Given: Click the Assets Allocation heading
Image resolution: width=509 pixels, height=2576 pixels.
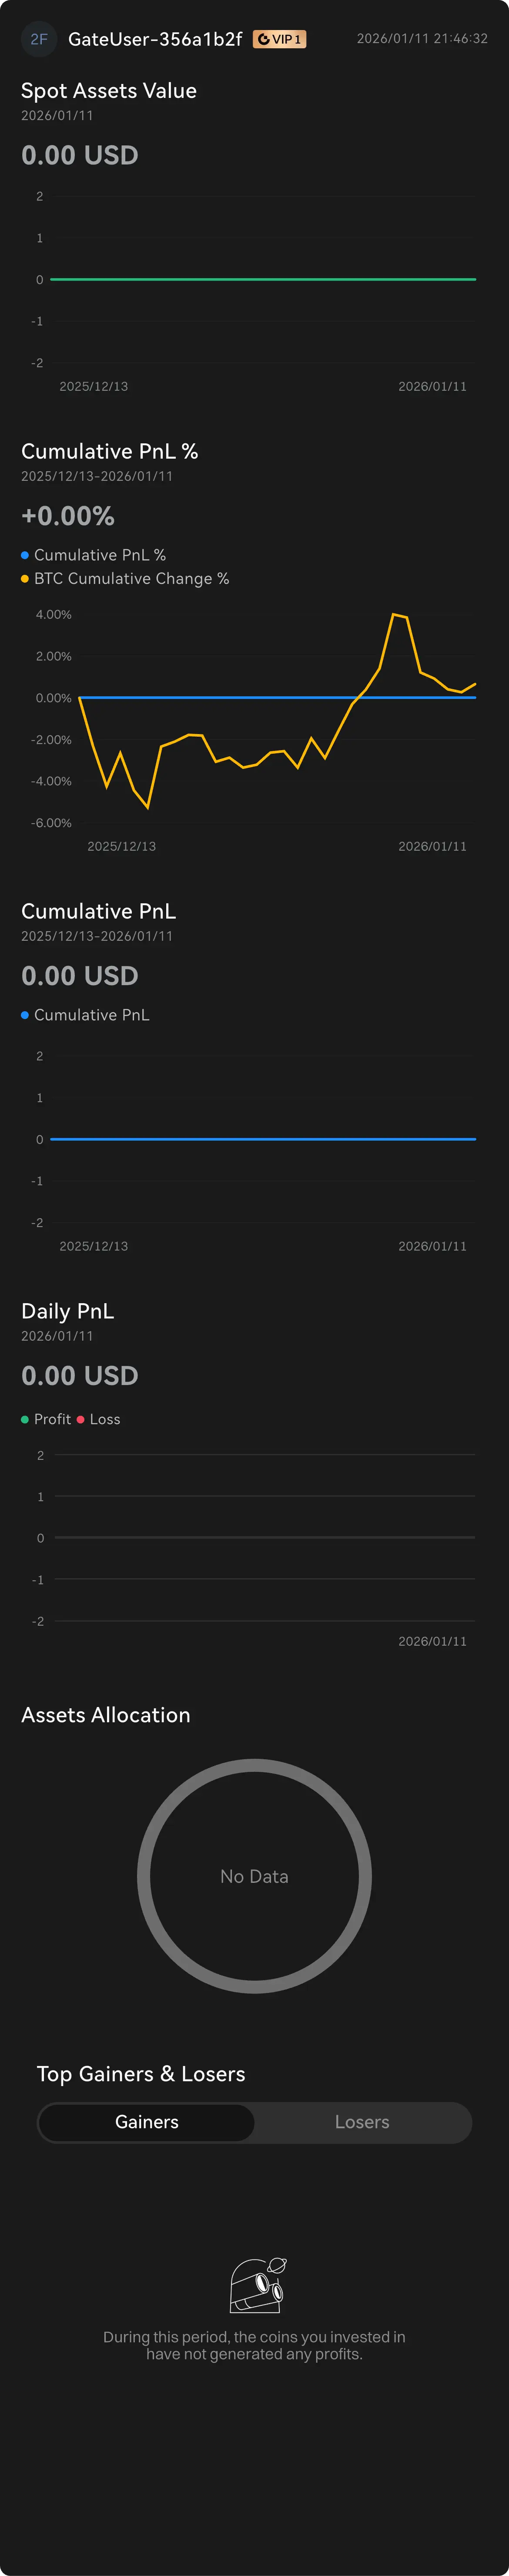Looking at the screenshot, I should coord(106,1715).
